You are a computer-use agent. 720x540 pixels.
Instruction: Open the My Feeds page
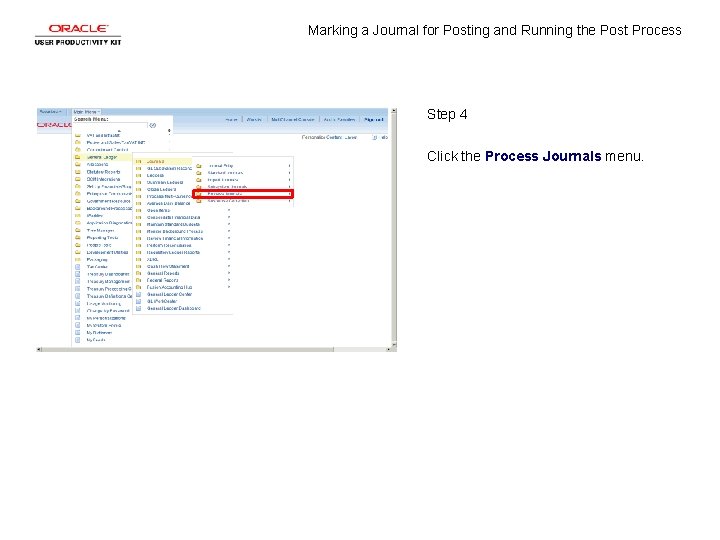(96, 340)
